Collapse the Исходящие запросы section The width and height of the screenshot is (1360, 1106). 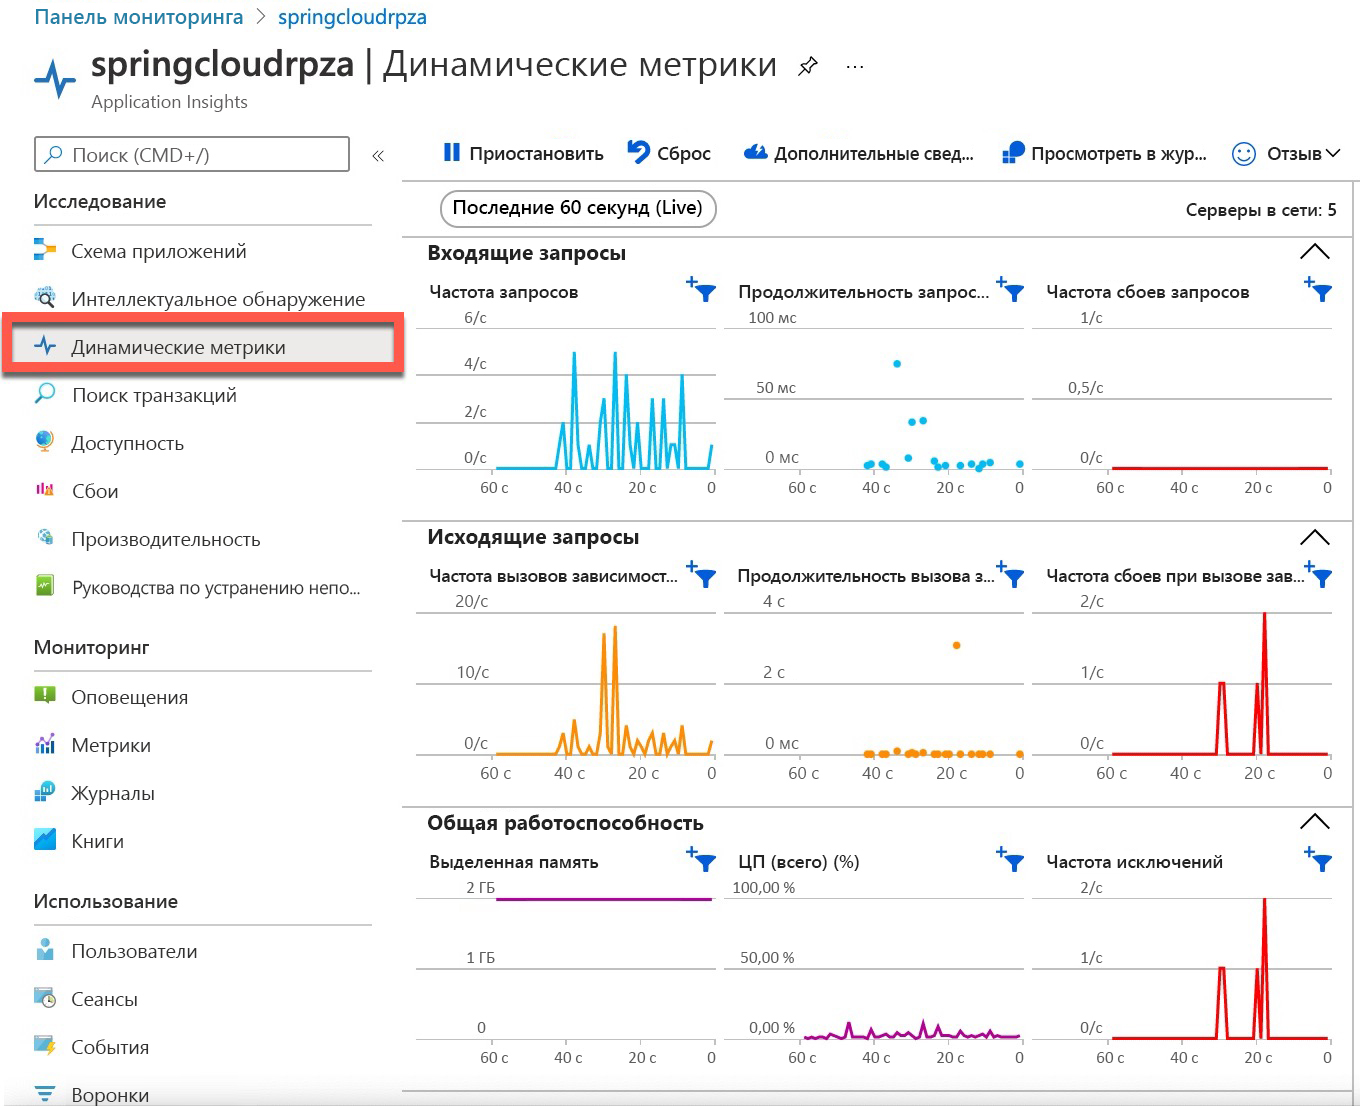coord(1314,537)
